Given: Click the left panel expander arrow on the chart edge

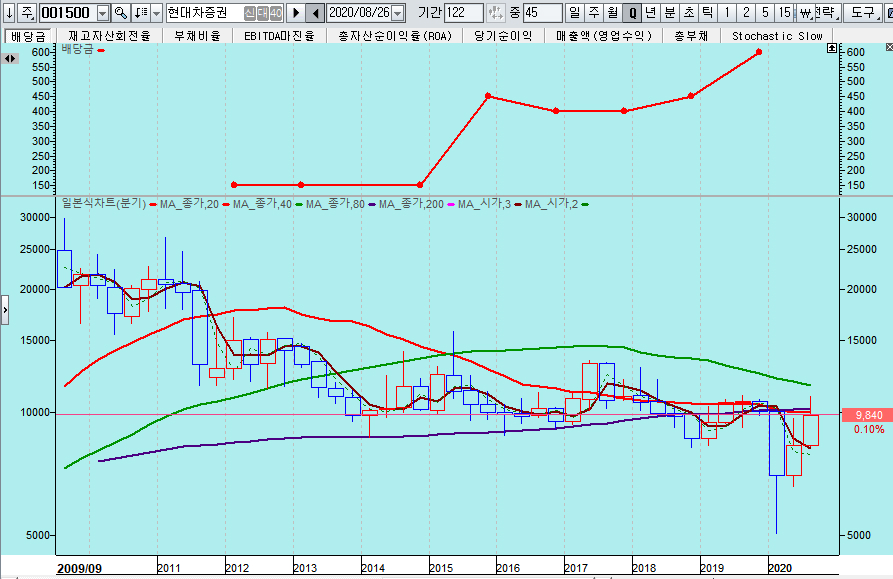Looking at the screenshot, I should pyautogui.click(x=5, y=311).
